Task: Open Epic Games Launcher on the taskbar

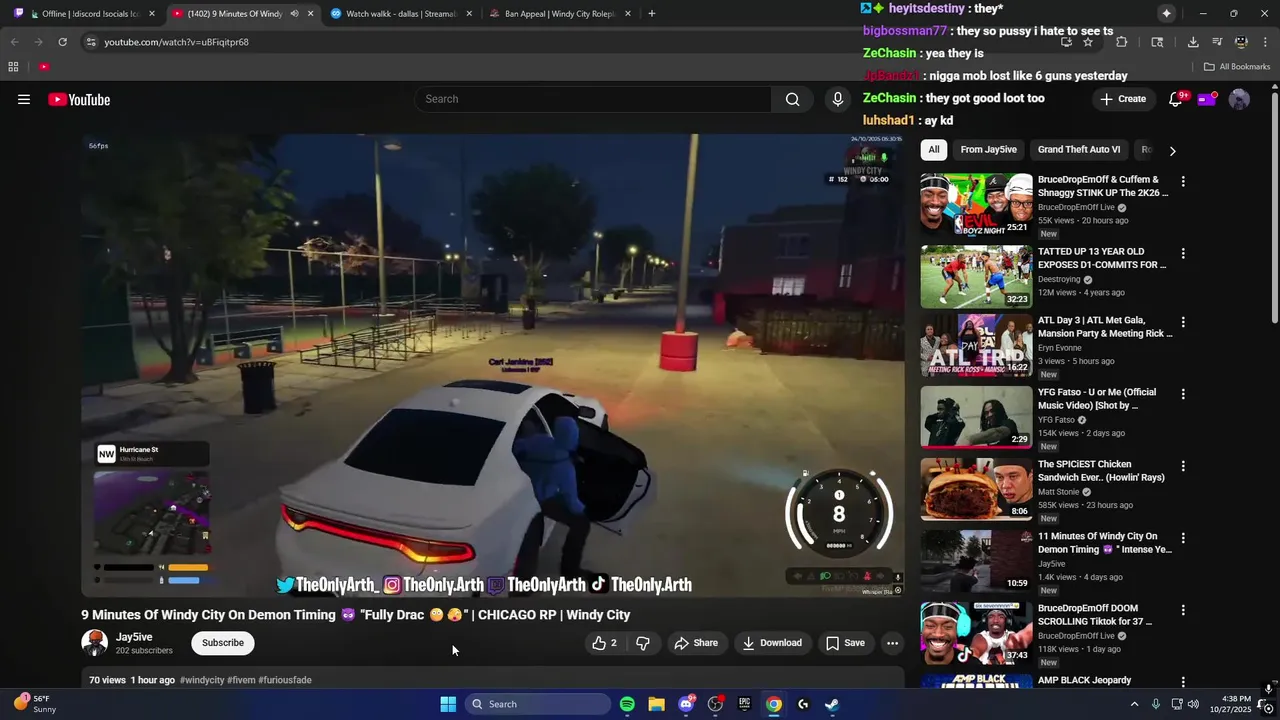Action: 744,704
